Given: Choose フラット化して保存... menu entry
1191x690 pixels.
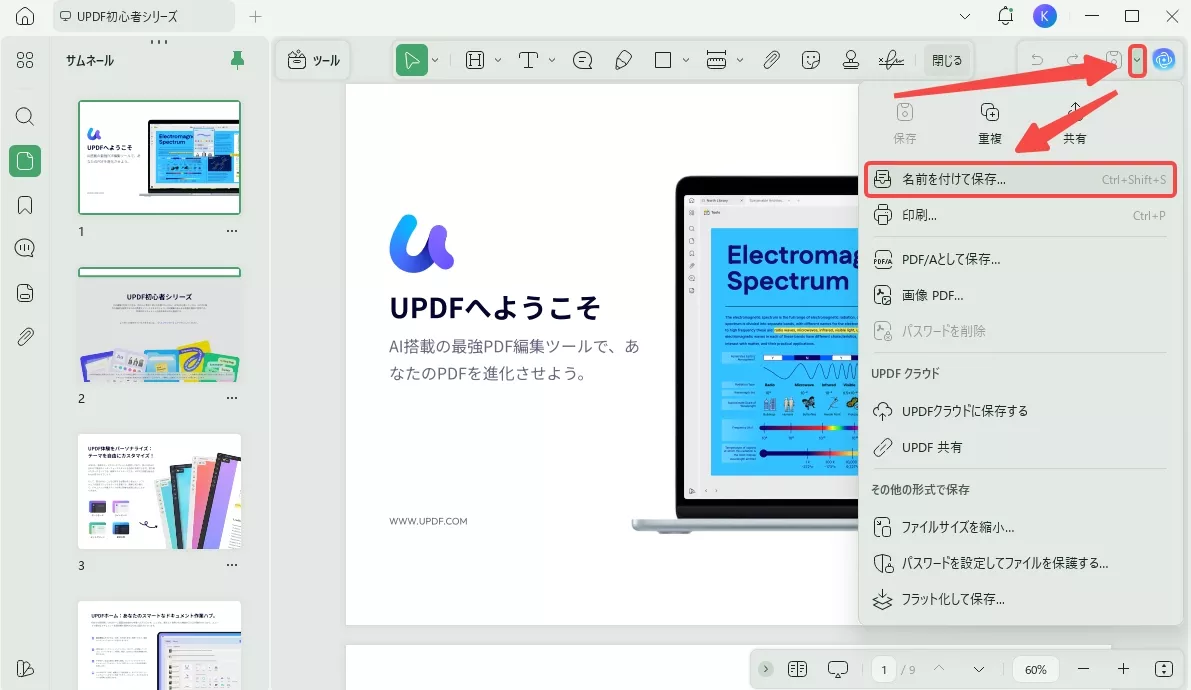Looking at the screenshot, I should click(x=1019, y=600).
